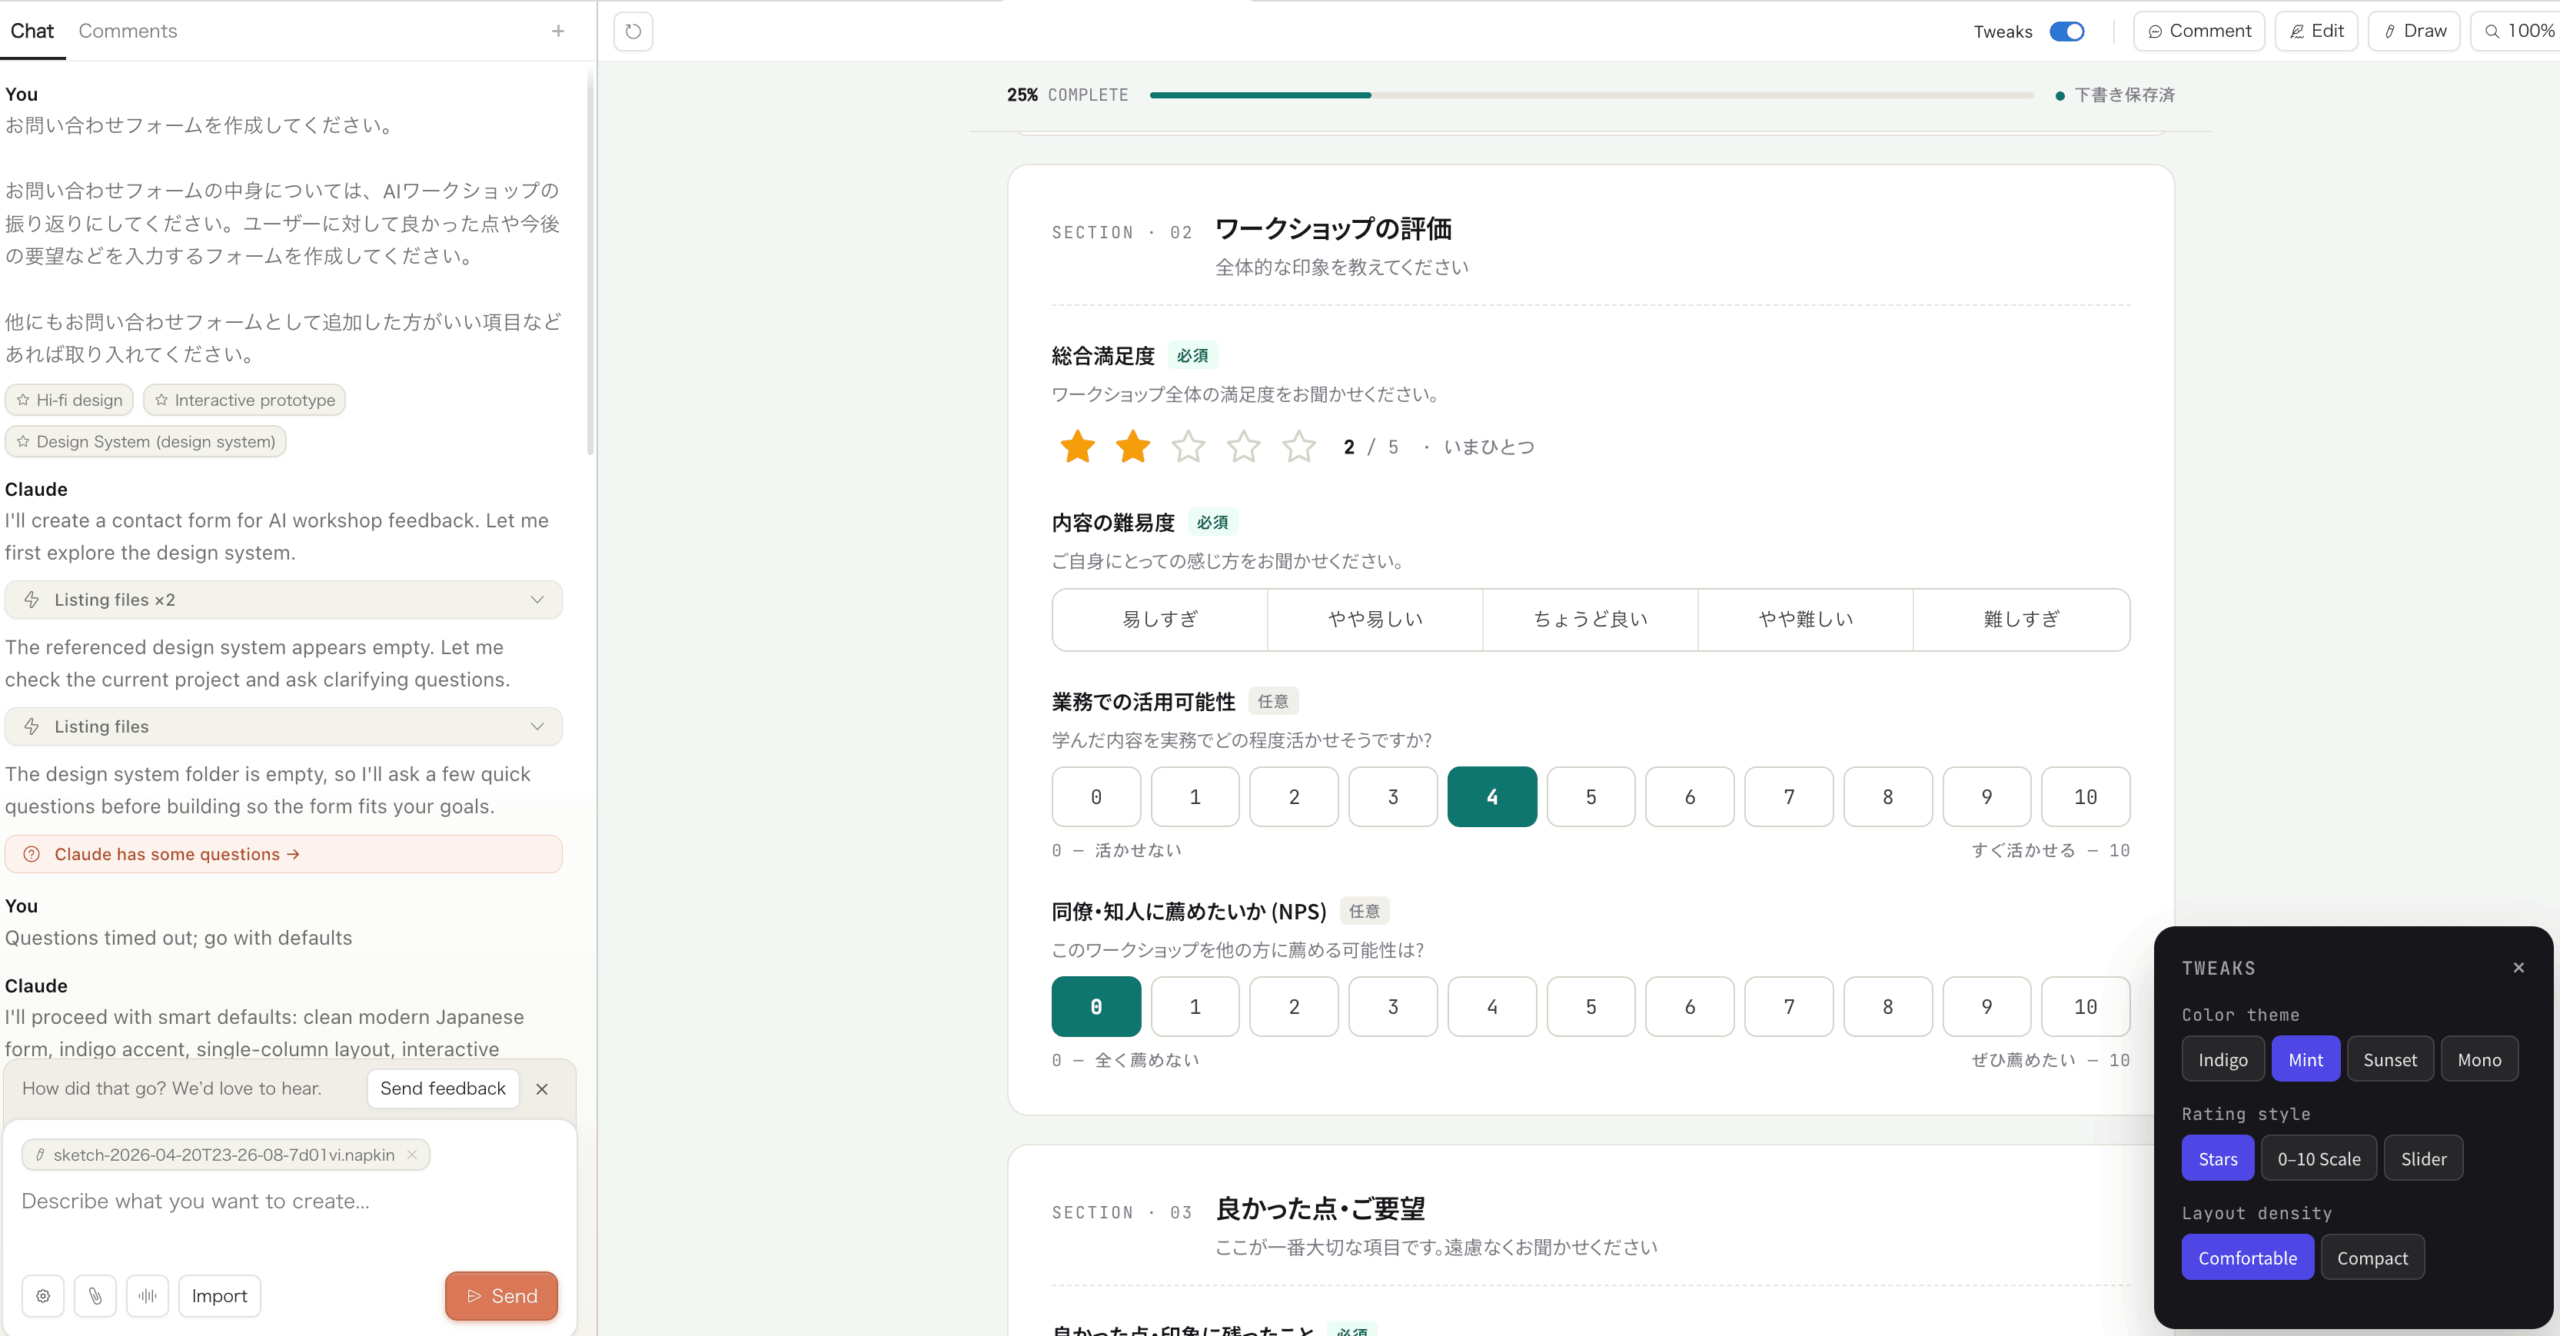
Task: Dismiss the feedback prompt banner
Action: [x=542, y=1089]
